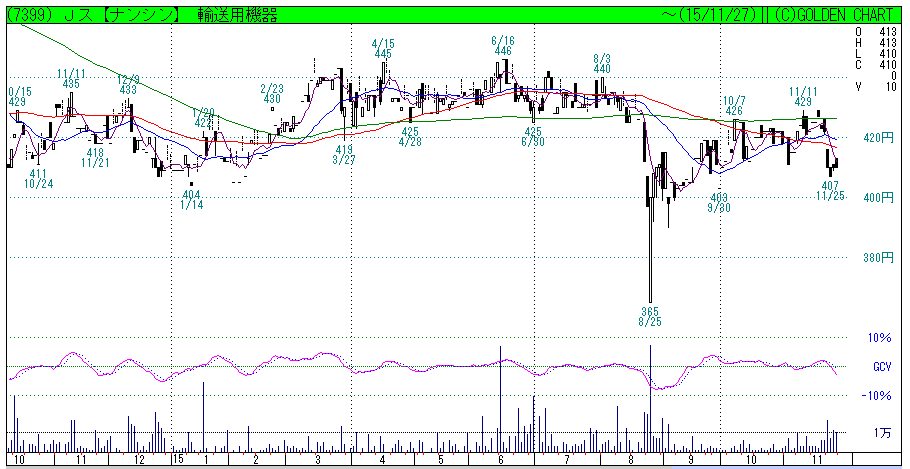The image size is (910, 469).
Task: Click the 407 11/25 low annotation
Action: [x=829, y=191]
